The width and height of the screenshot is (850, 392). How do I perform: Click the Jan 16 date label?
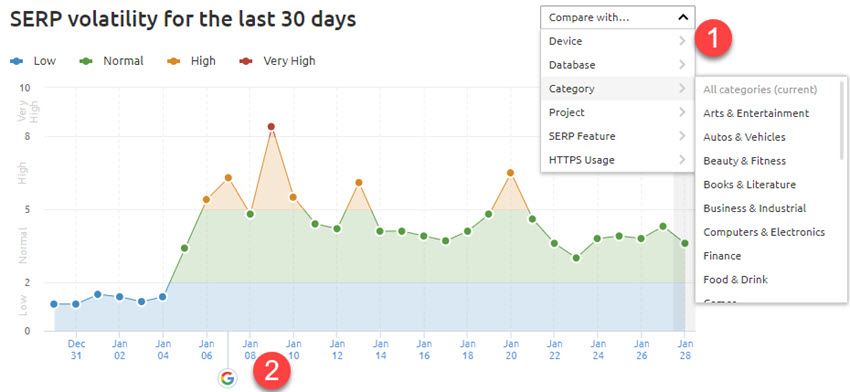point(424,350)
